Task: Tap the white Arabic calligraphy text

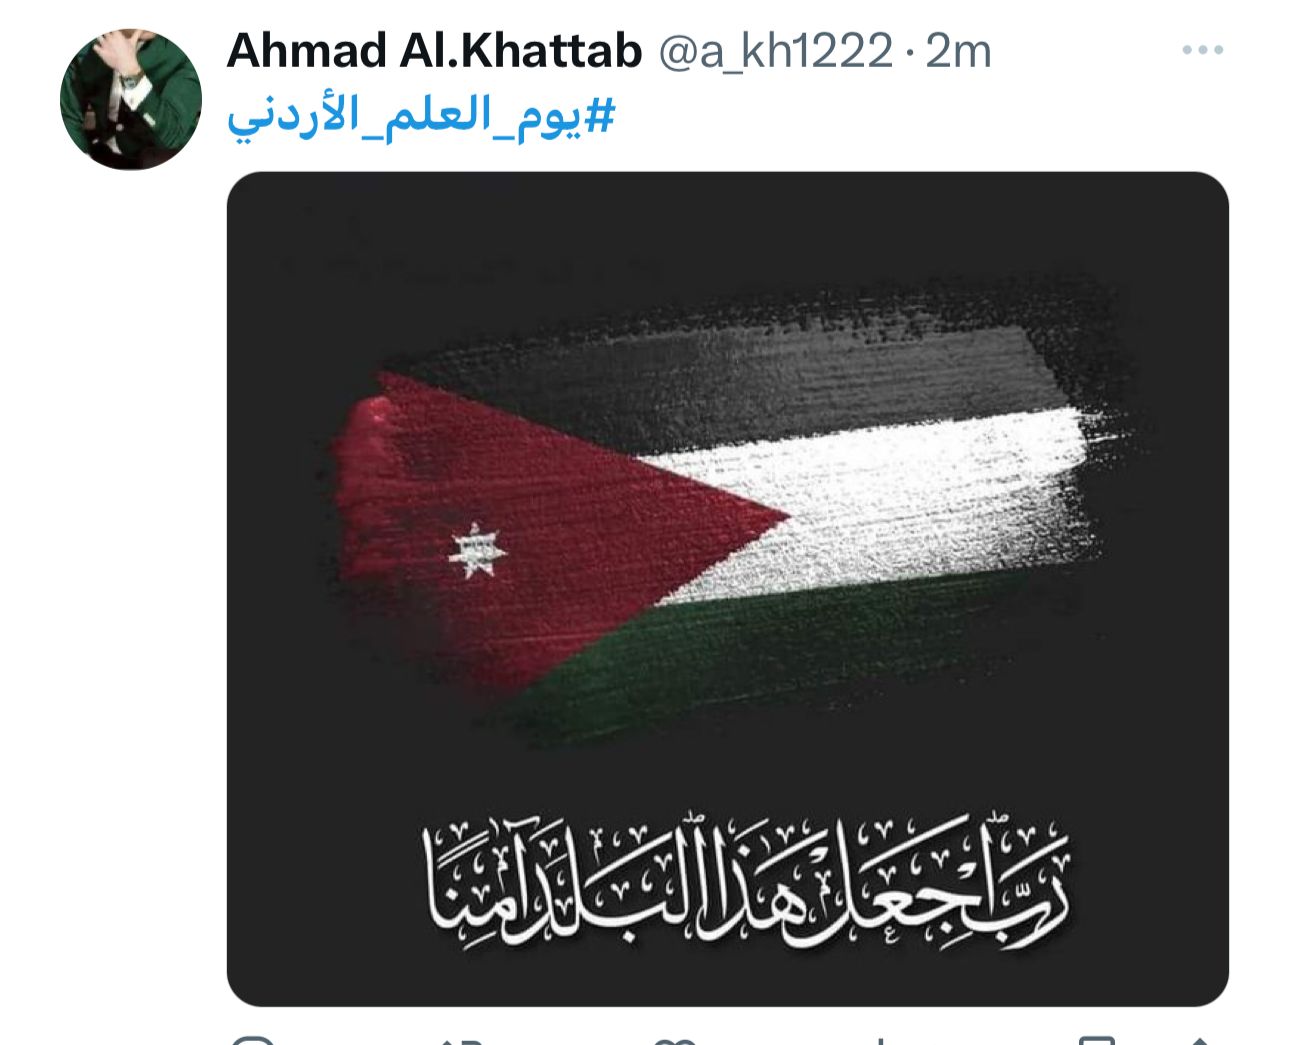Action: click(x=747, y=885)
